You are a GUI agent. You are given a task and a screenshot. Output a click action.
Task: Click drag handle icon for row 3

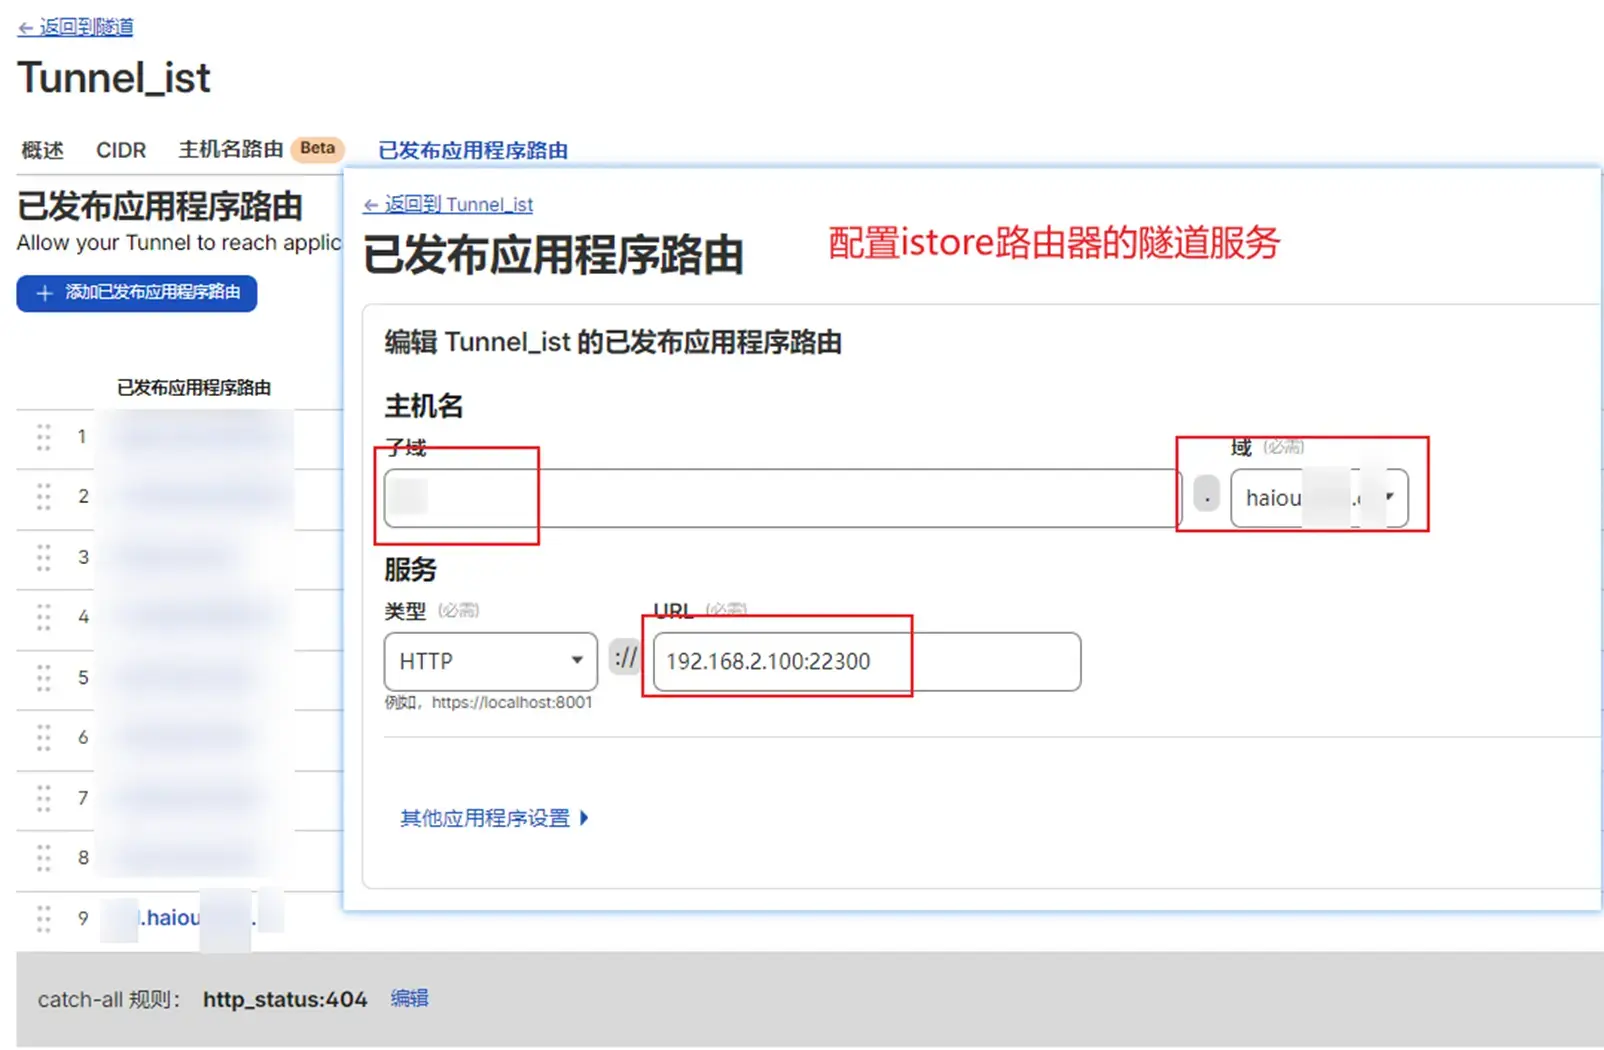[44, 557]
